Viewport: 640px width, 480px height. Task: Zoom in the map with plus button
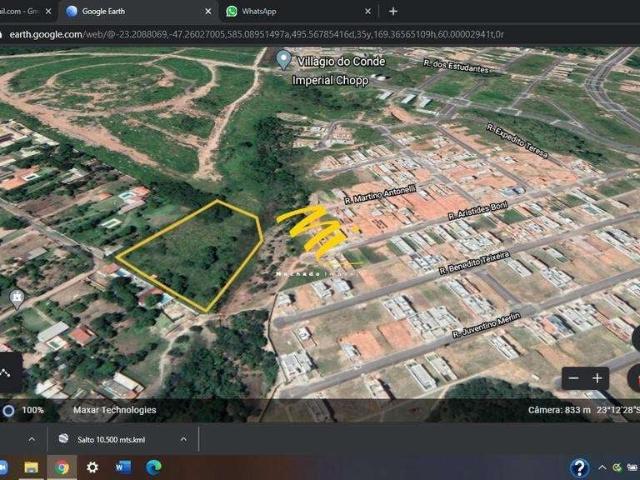(x=597, y=378)
